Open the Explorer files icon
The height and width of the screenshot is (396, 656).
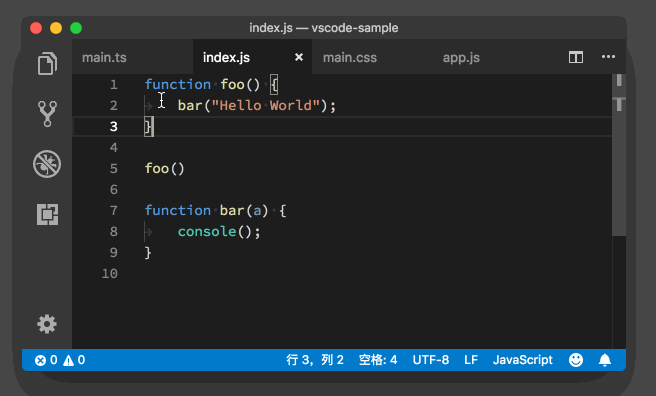47,64
